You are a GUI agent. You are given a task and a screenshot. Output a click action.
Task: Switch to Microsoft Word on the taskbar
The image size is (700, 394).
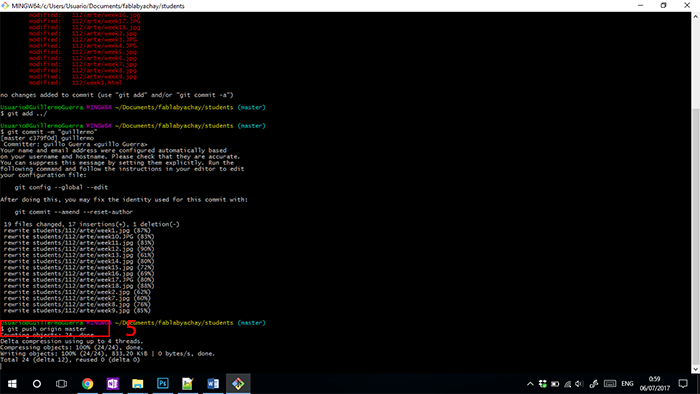pos(213,384)
